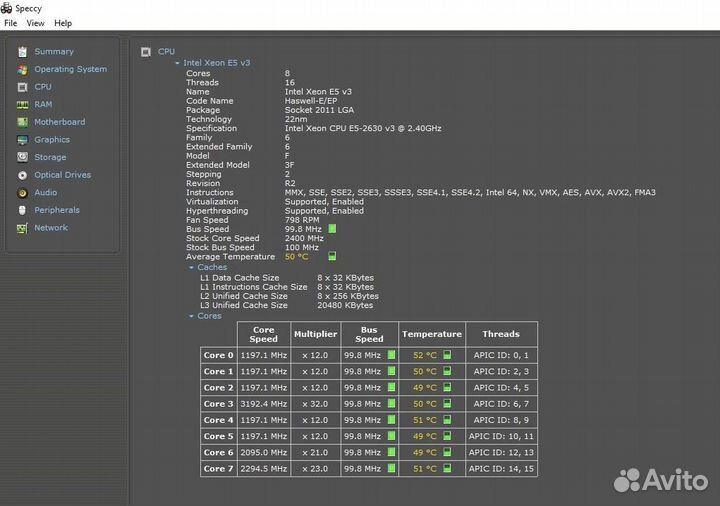Select the Storage icon in sidebar
This screenshot has height=506, width=720.
(x=23, y=157)
